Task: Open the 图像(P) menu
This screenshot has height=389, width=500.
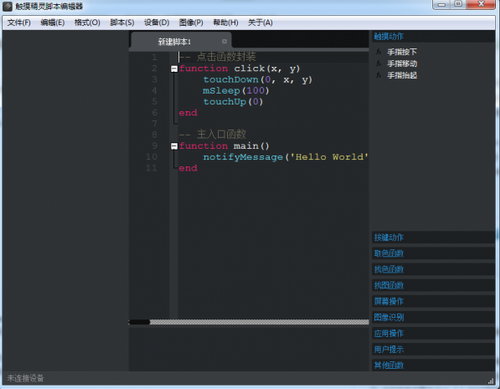Action: click(191, 23)
